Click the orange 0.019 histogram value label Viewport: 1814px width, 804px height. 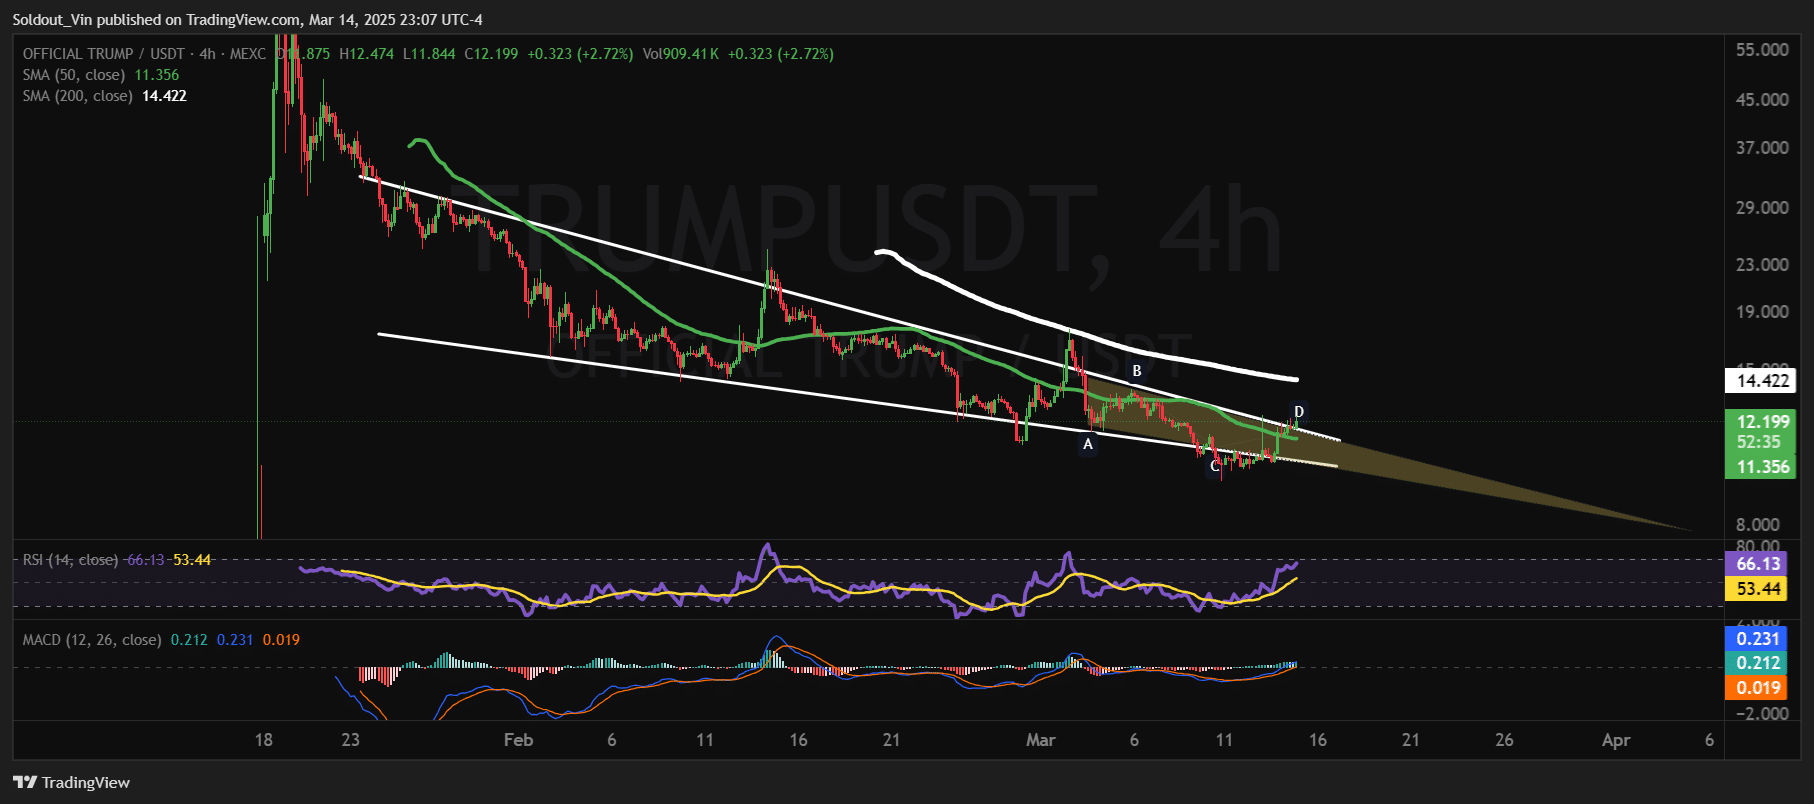point(1757,688)
